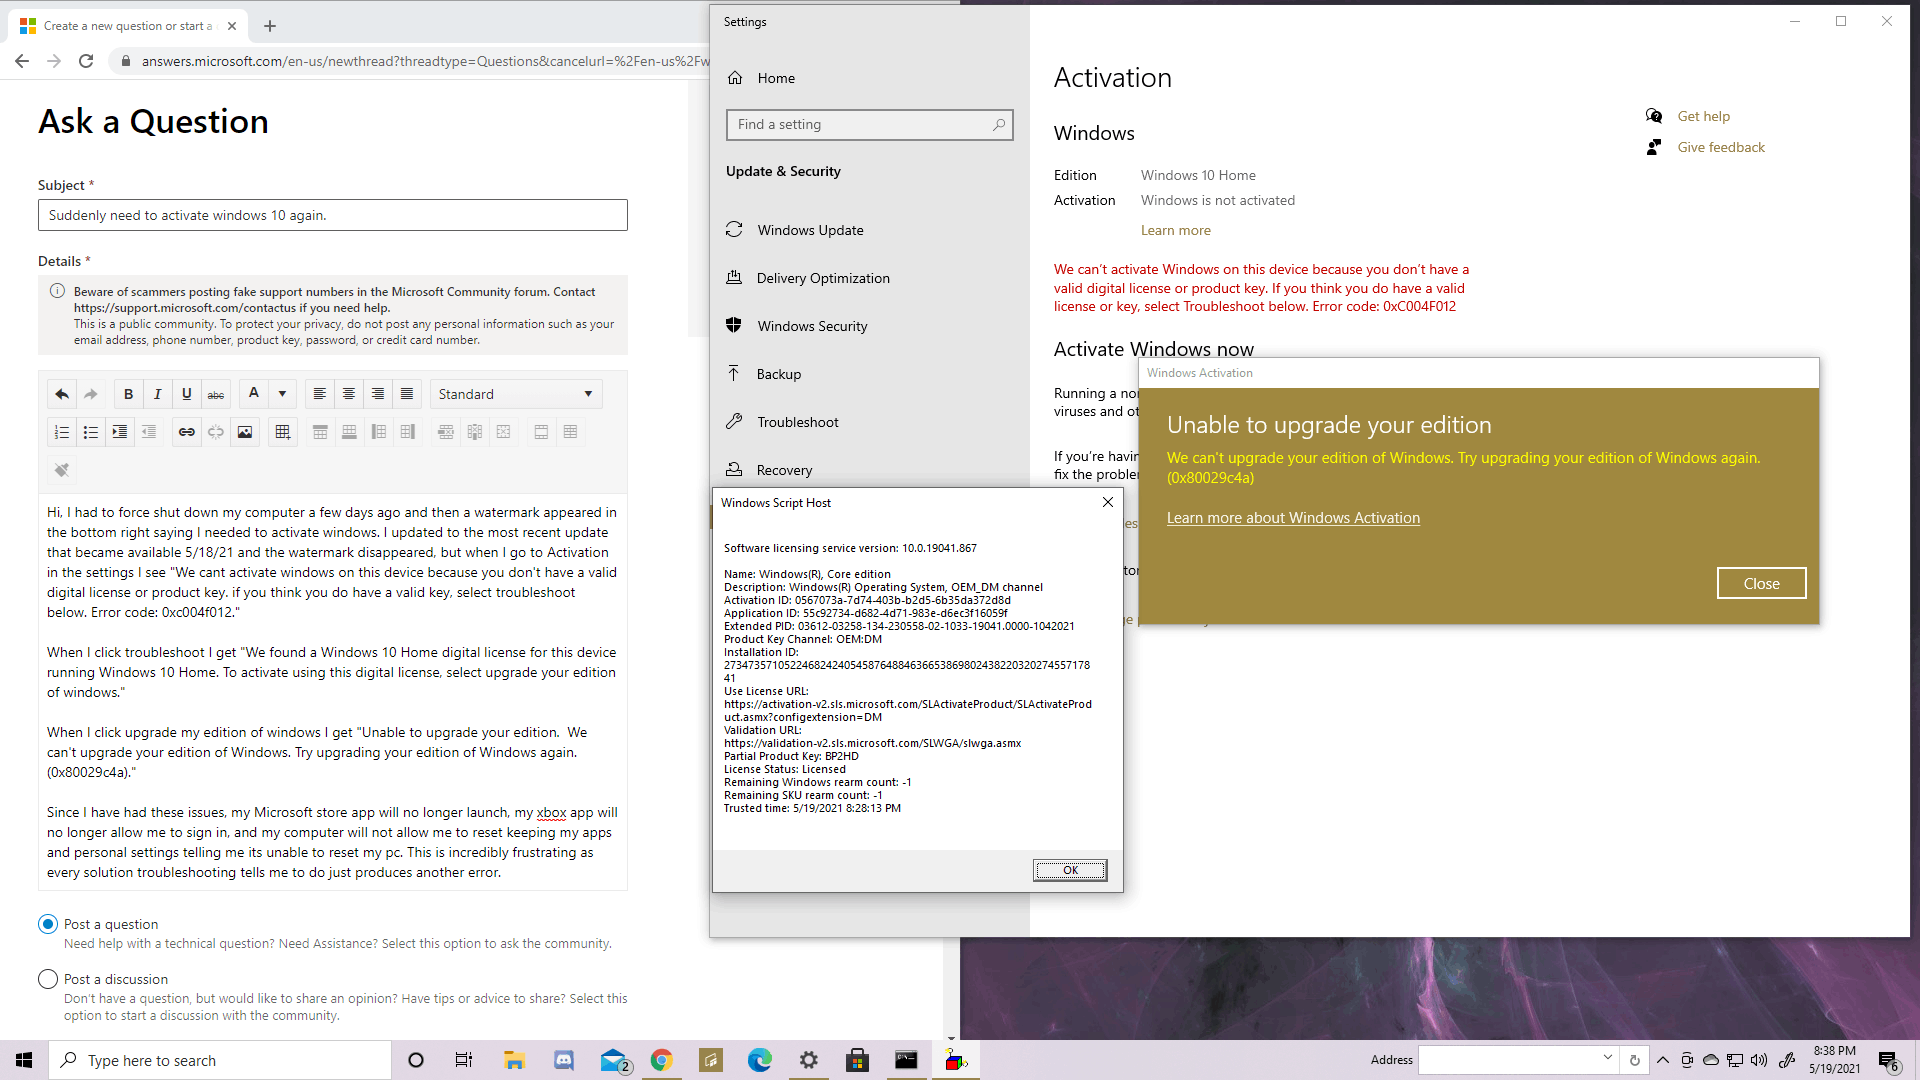This screenshot has height=1080, width=1920.
Task: Click the insert image icon
Action: [x=245, y=432]
